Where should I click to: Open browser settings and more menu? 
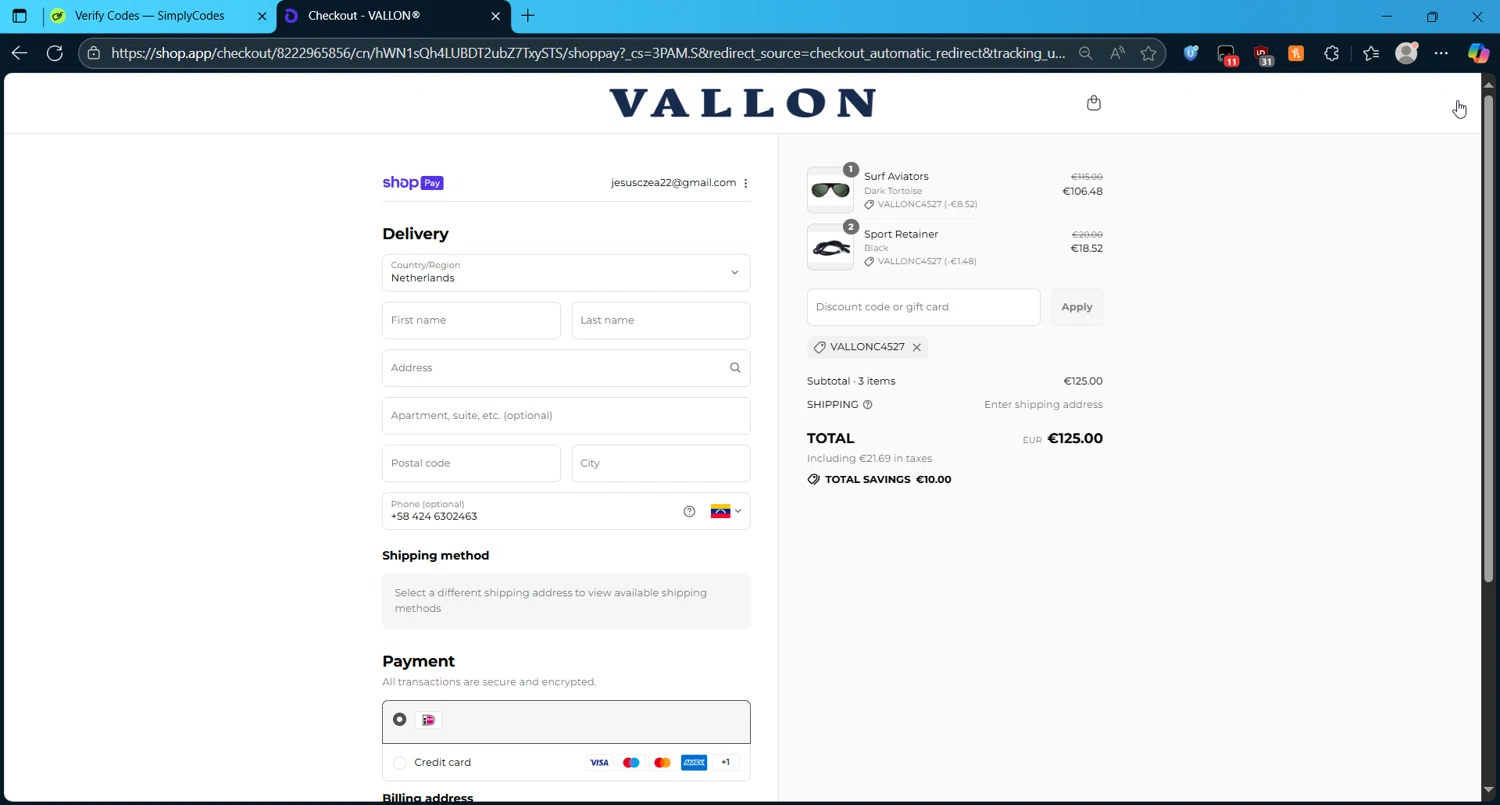[x=1441, y=53]
